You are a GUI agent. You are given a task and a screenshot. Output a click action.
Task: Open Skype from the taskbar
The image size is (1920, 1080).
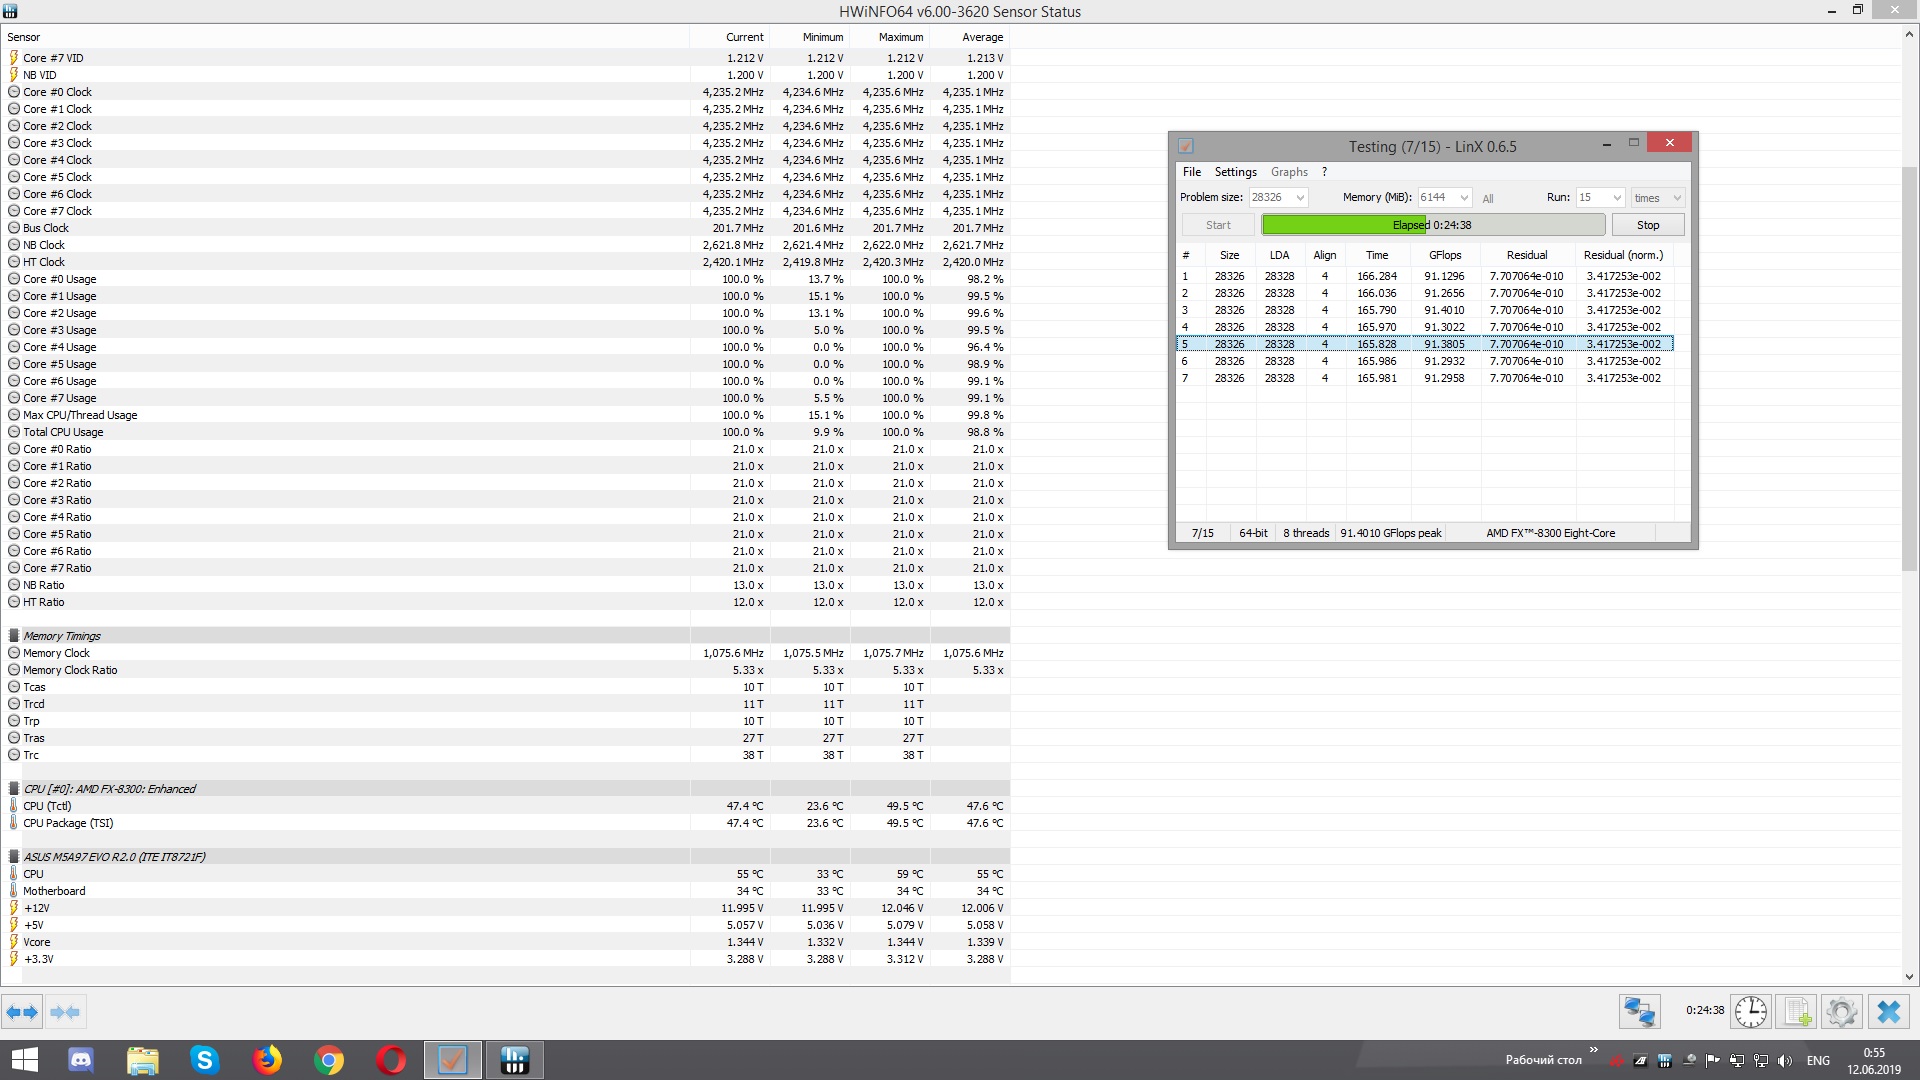click(x=204, y=1060)
